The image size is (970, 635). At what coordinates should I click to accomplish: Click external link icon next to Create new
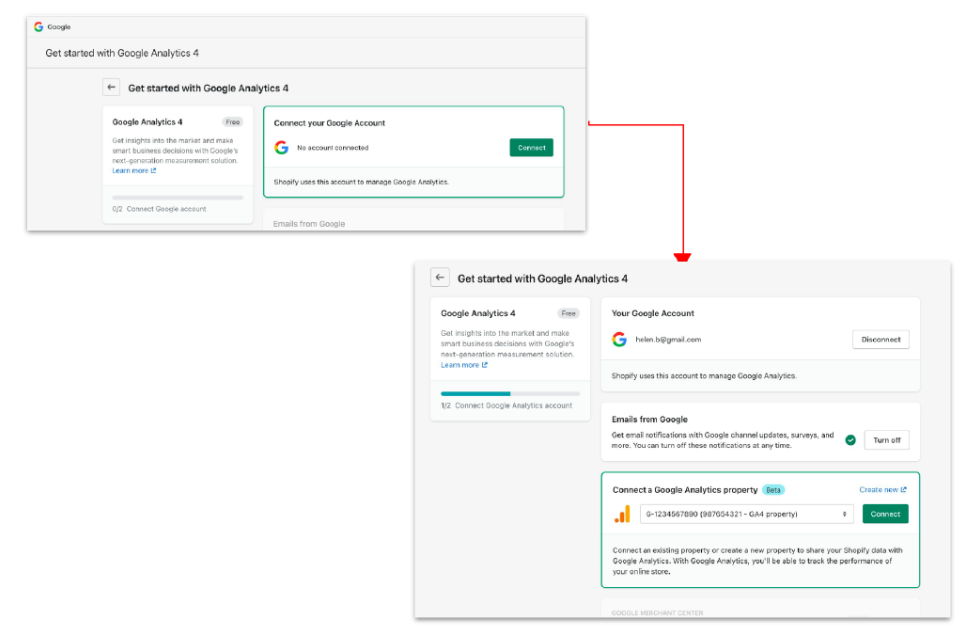point(904,490)
